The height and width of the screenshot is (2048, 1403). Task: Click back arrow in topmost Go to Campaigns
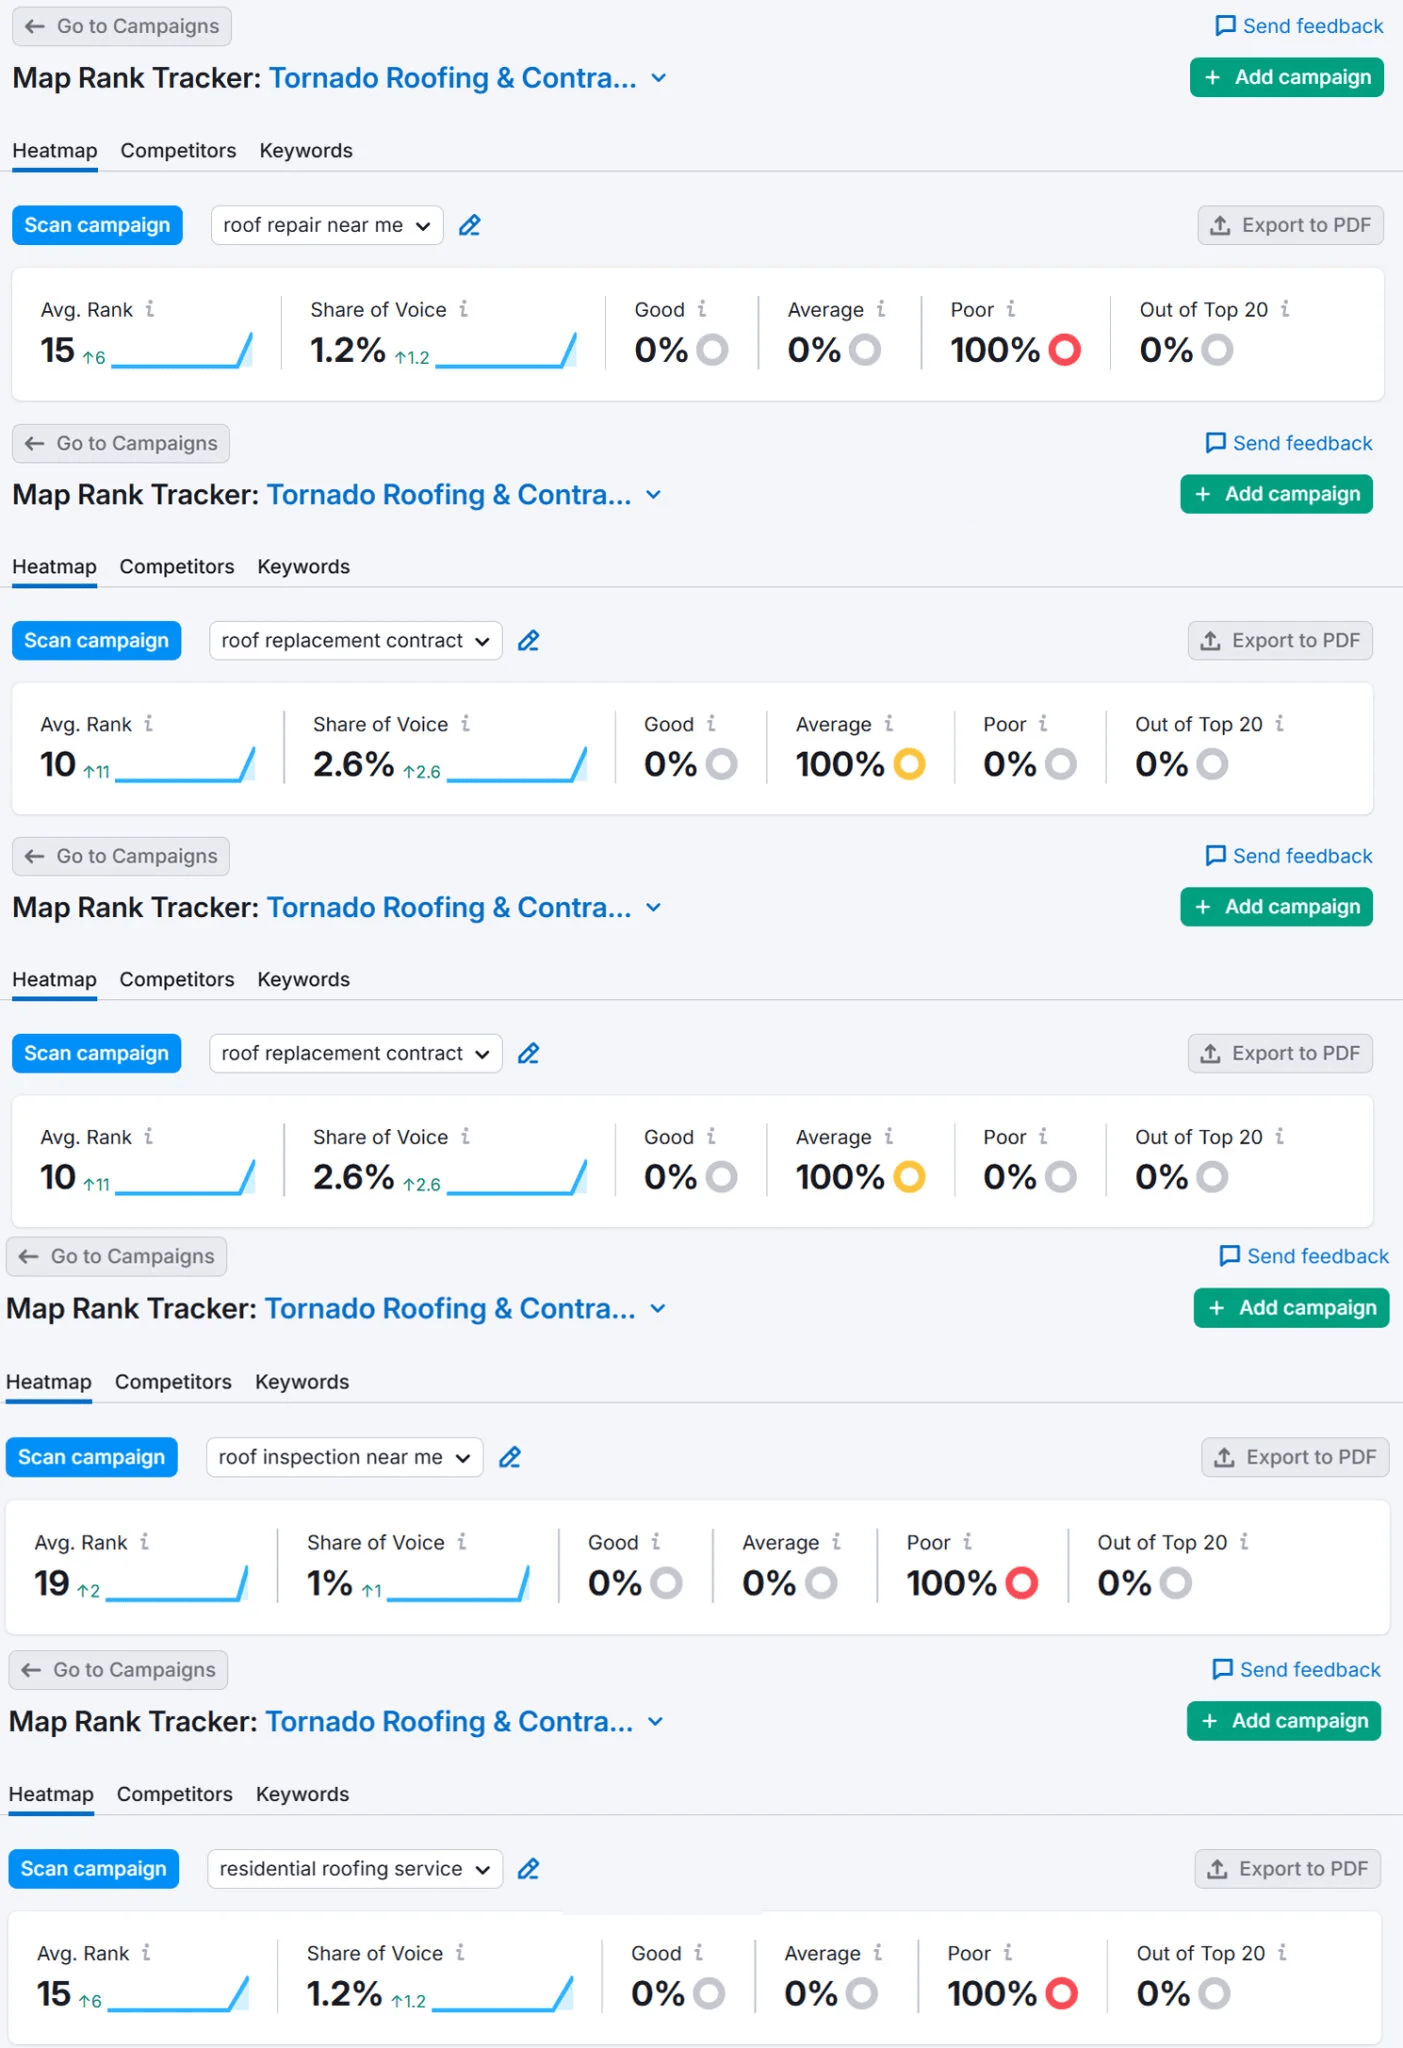click(x=35, y=27)
